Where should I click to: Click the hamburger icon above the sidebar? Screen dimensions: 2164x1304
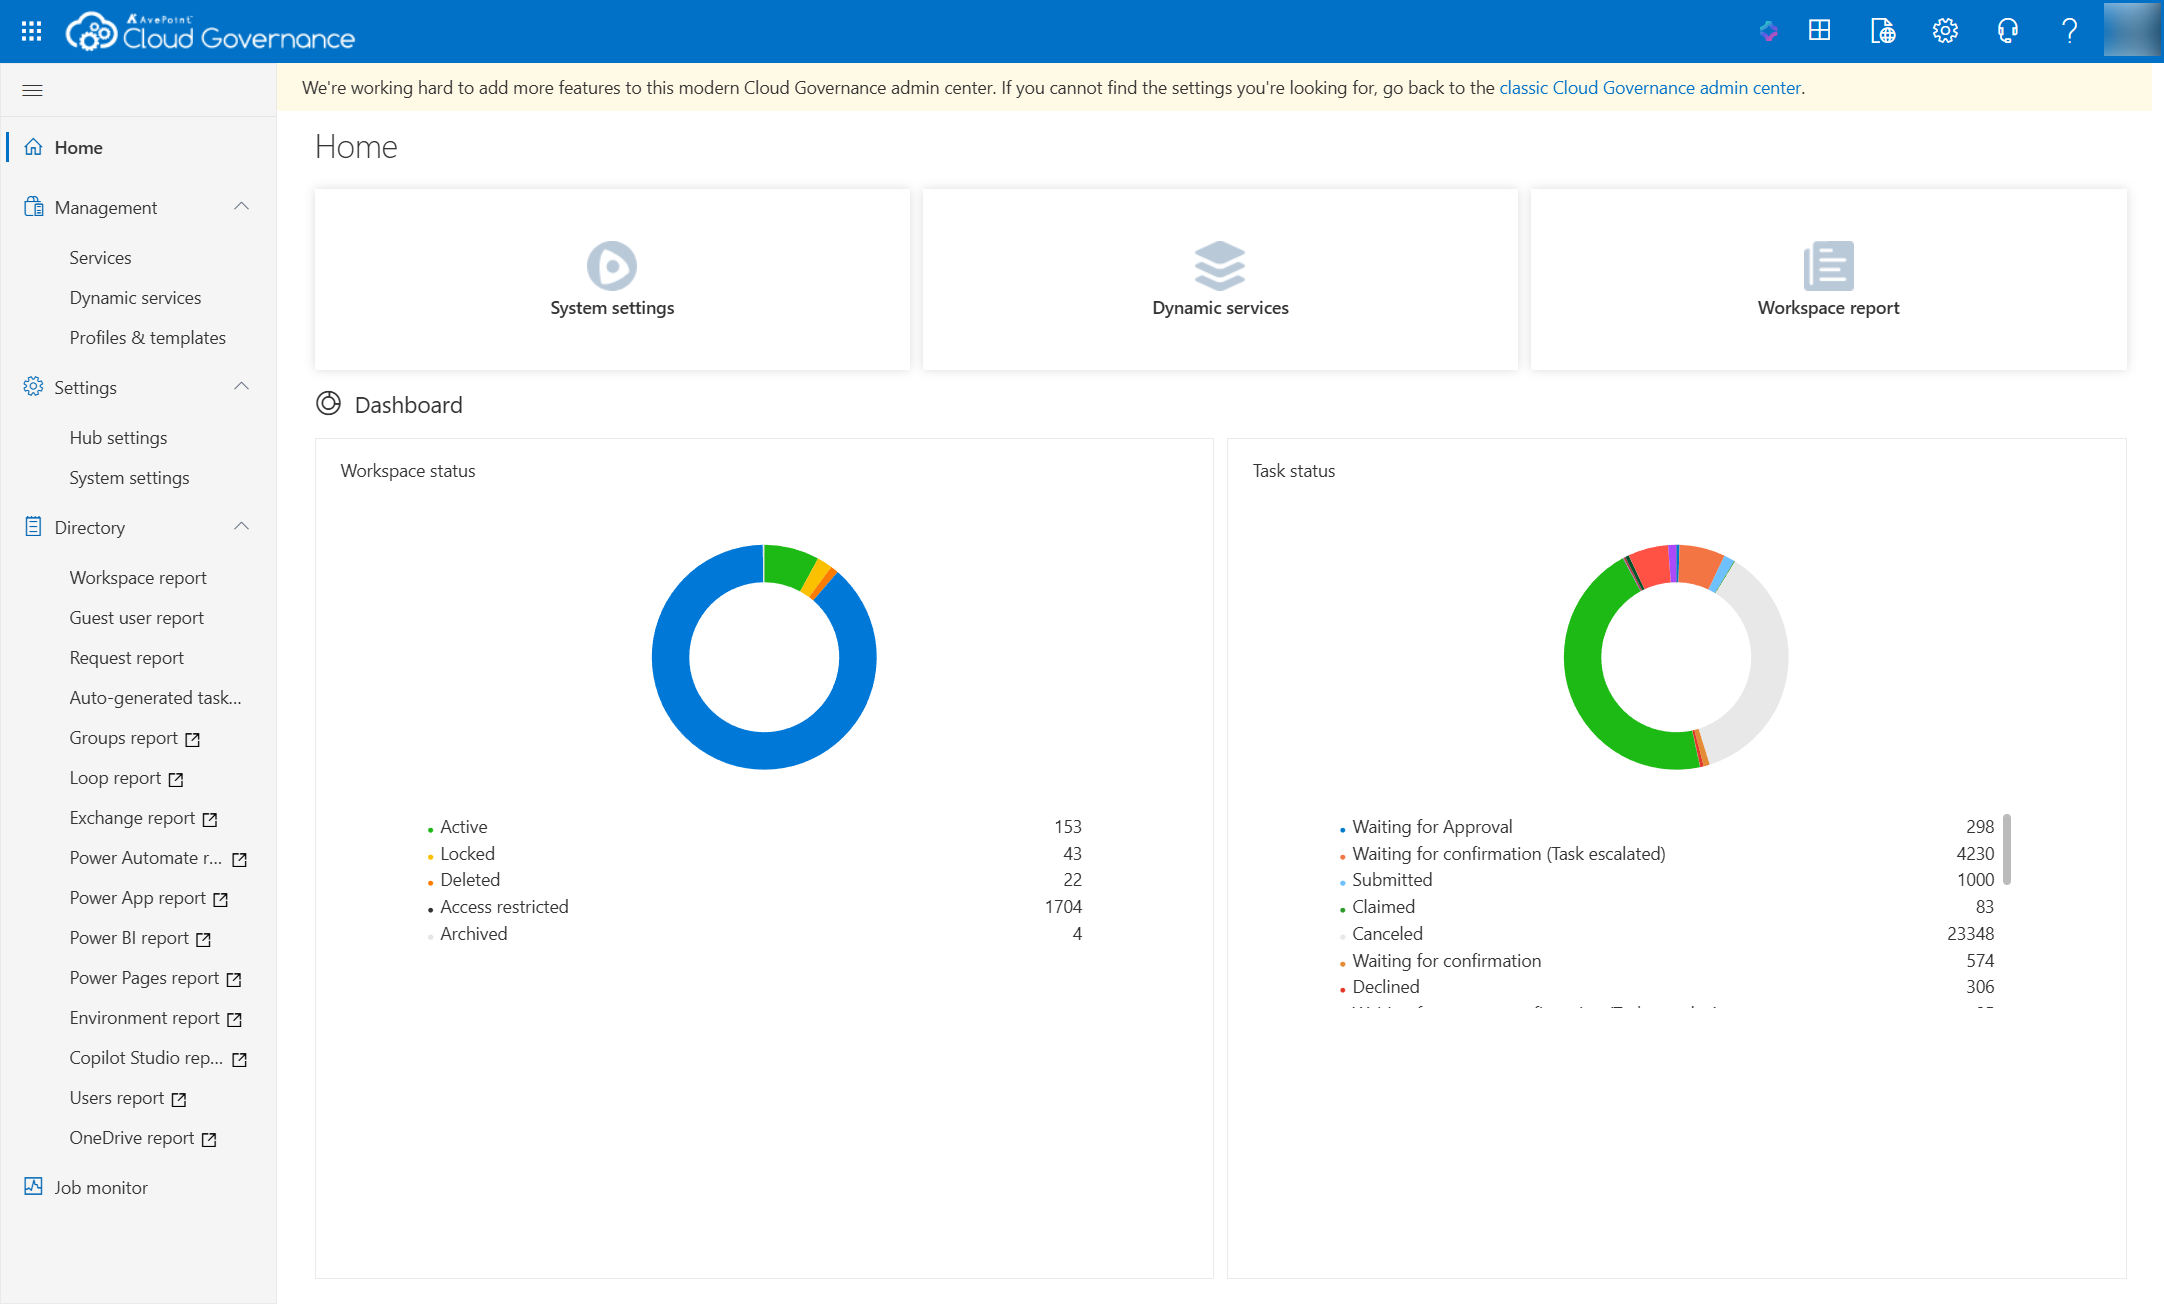coord(32,89)
